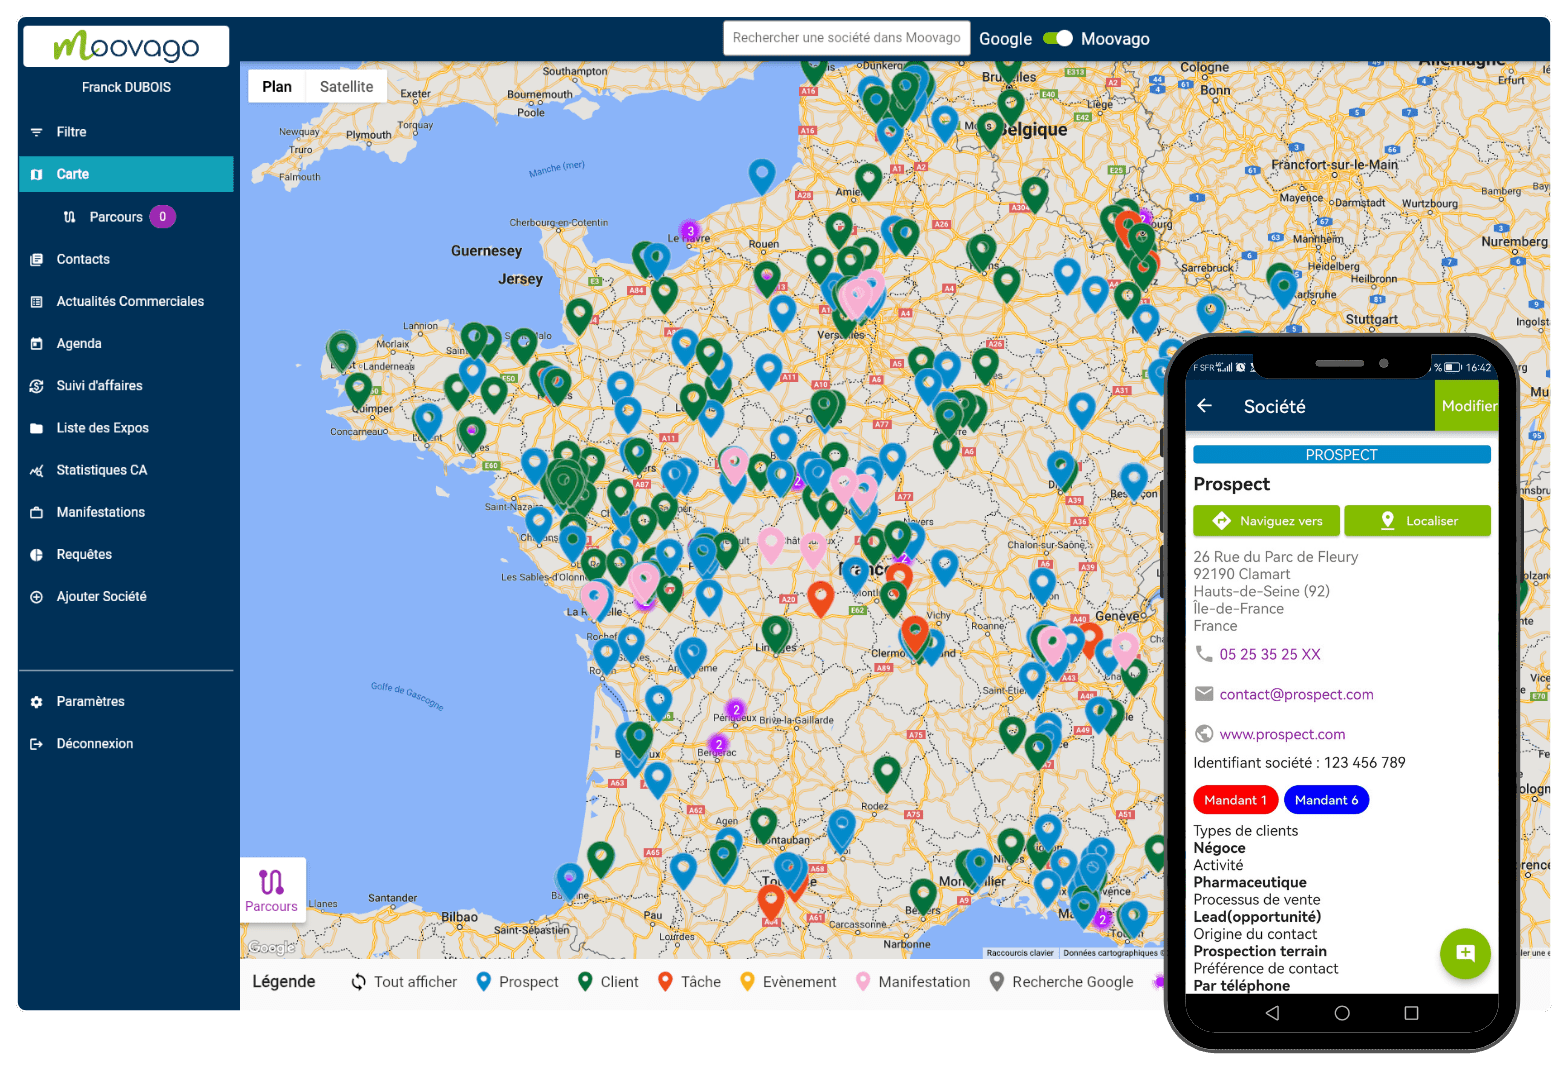1568x1080 pixels.
Task: Click the Franck DUBOIS user name
Action: (x=126, y=87)
